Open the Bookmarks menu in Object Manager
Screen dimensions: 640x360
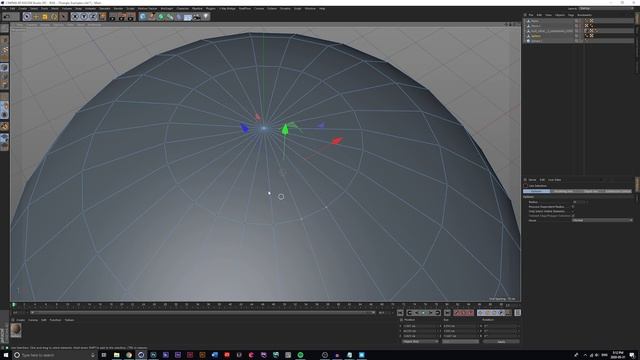tap(584, 15)
